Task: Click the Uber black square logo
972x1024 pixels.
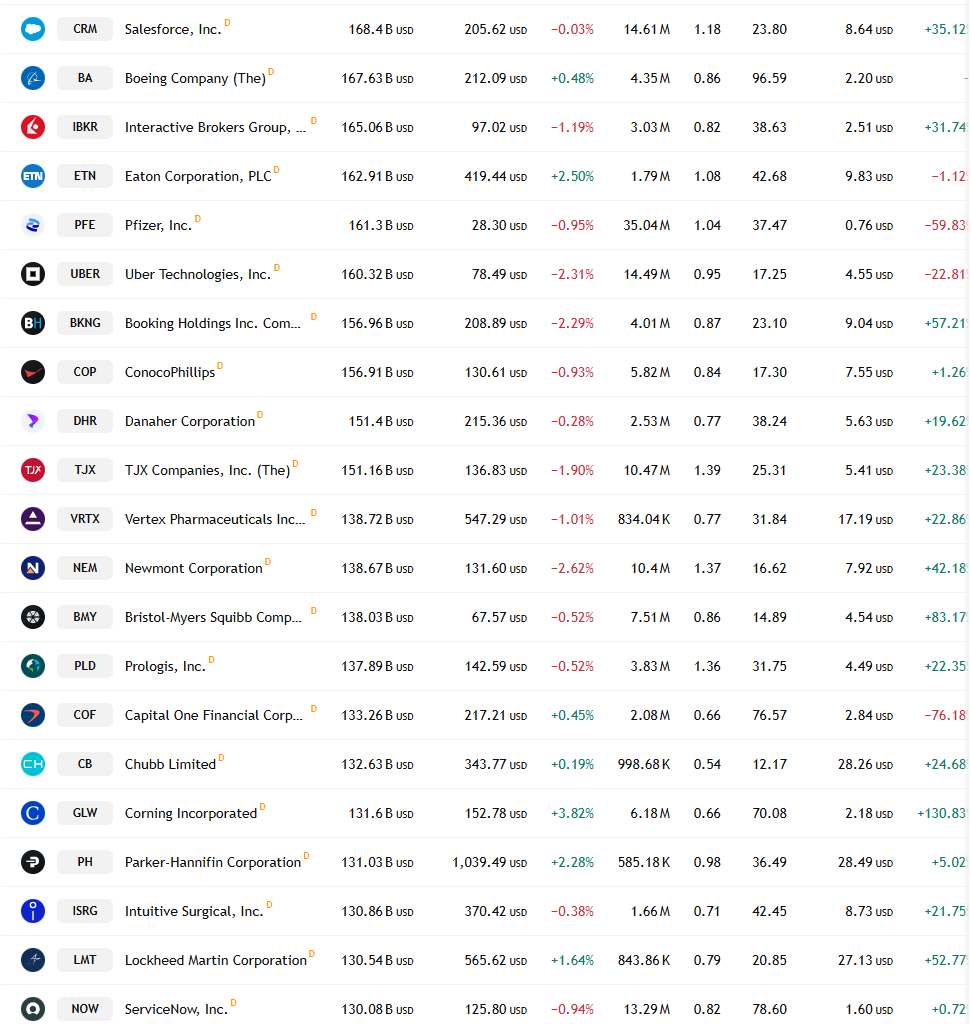Action: [33, 274]
